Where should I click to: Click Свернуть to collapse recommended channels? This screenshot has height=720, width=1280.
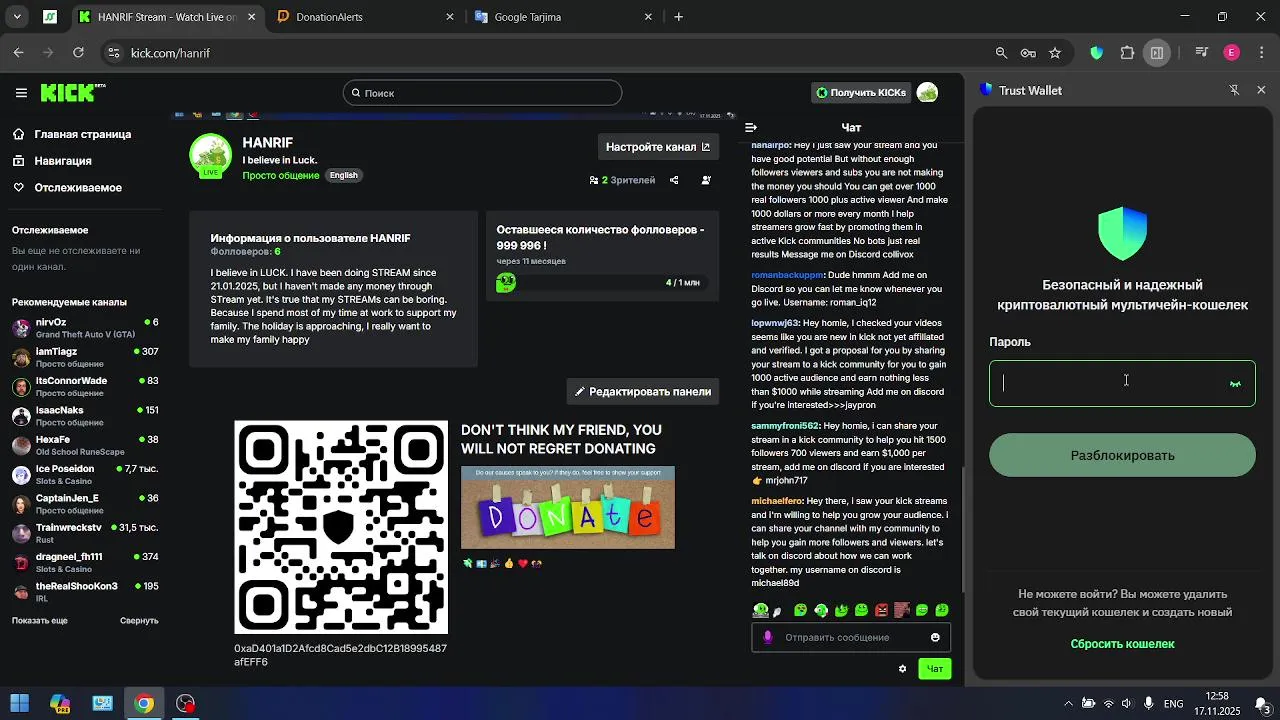click(x=139, y=620)
